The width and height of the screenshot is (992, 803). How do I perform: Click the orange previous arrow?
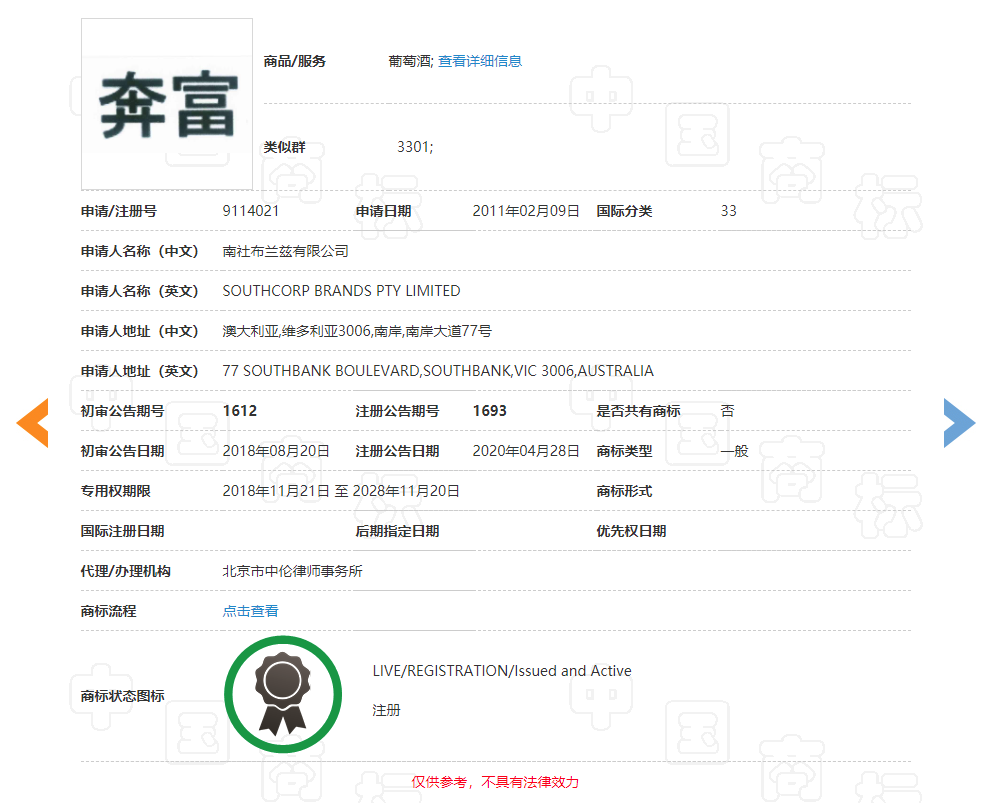33,423
